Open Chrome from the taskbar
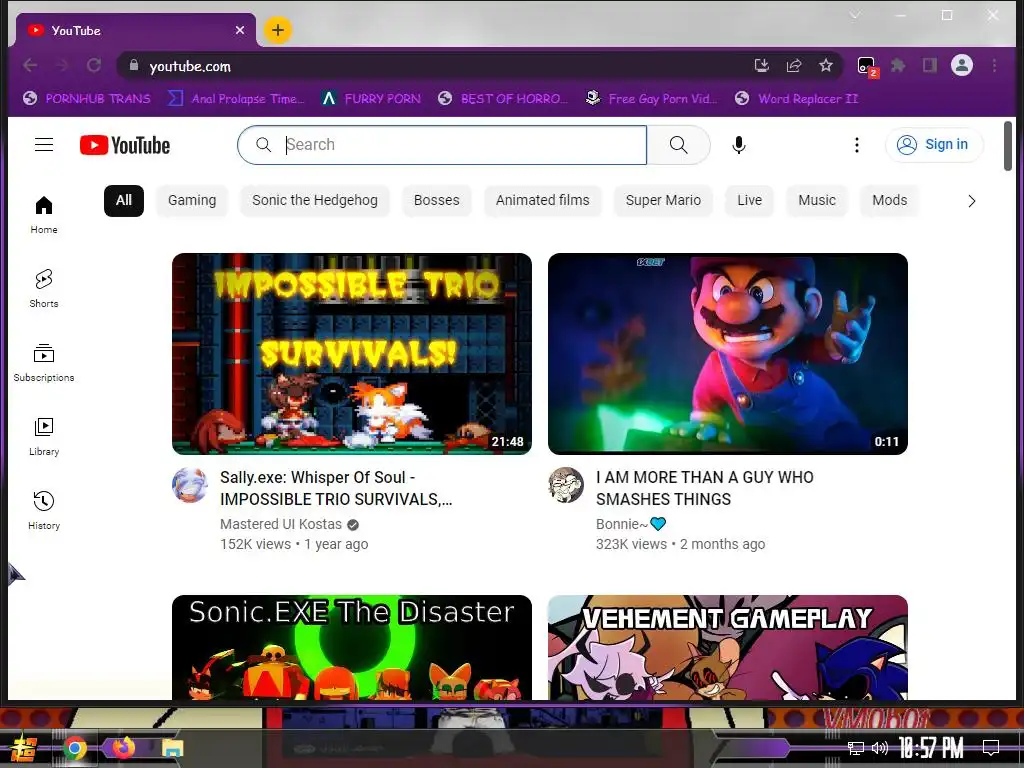 tap(75, 748)
